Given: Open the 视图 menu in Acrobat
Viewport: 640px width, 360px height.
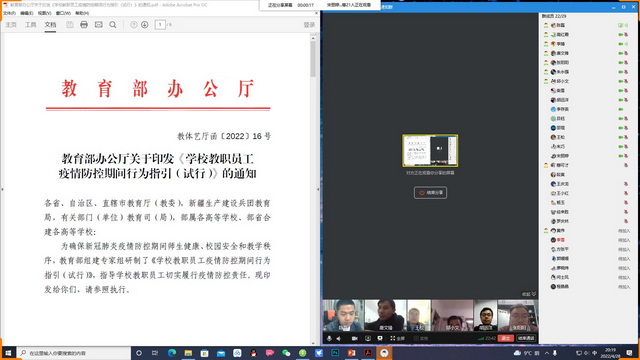Looking at the screenshot, I should [x=44, y=13].
